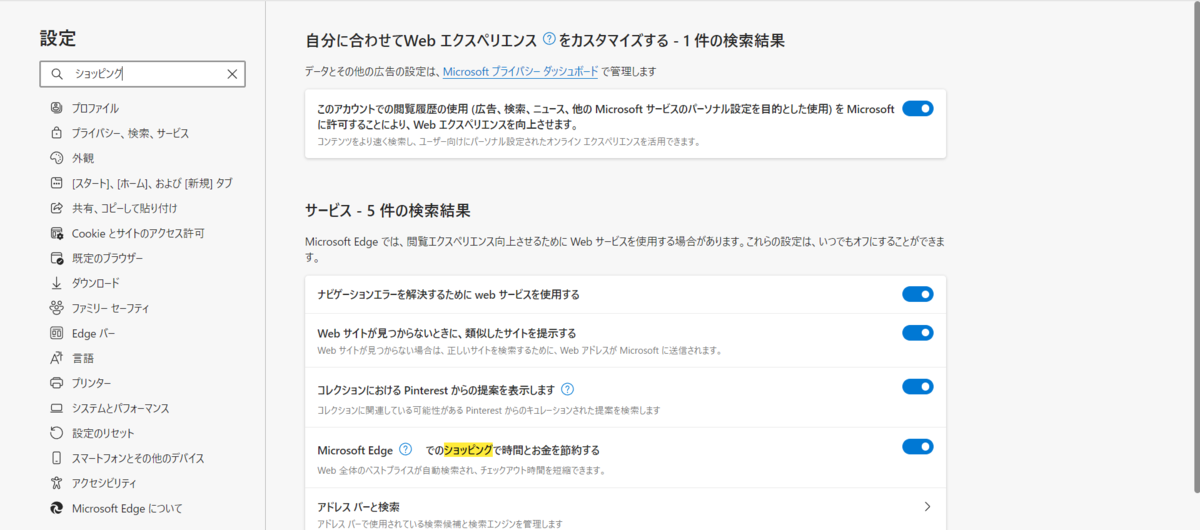Go to 既定のブラウザー settings
This screenshot has width=1200, height=530.
pos(107,258)
